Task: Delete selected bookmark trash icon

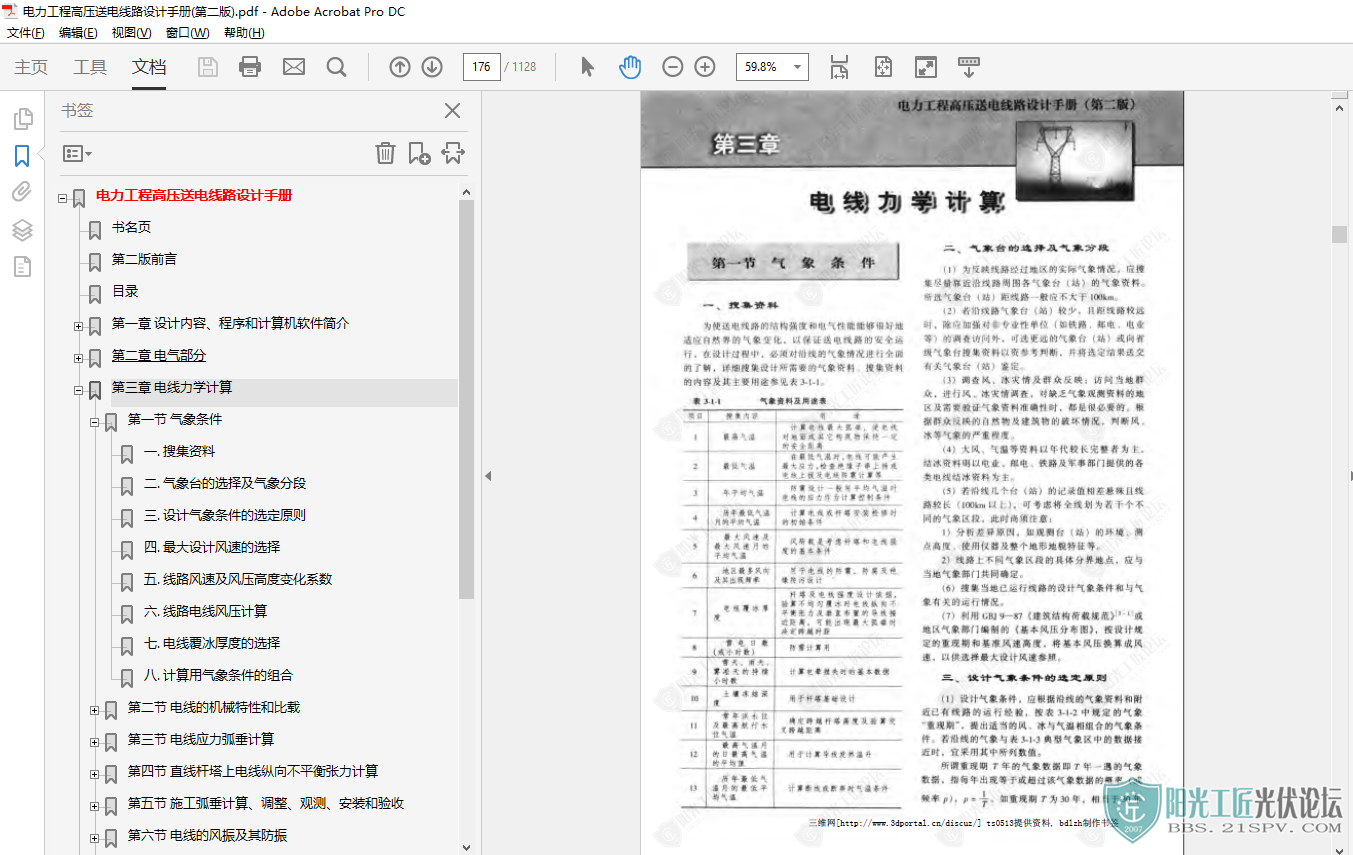Action: [385, 153]
